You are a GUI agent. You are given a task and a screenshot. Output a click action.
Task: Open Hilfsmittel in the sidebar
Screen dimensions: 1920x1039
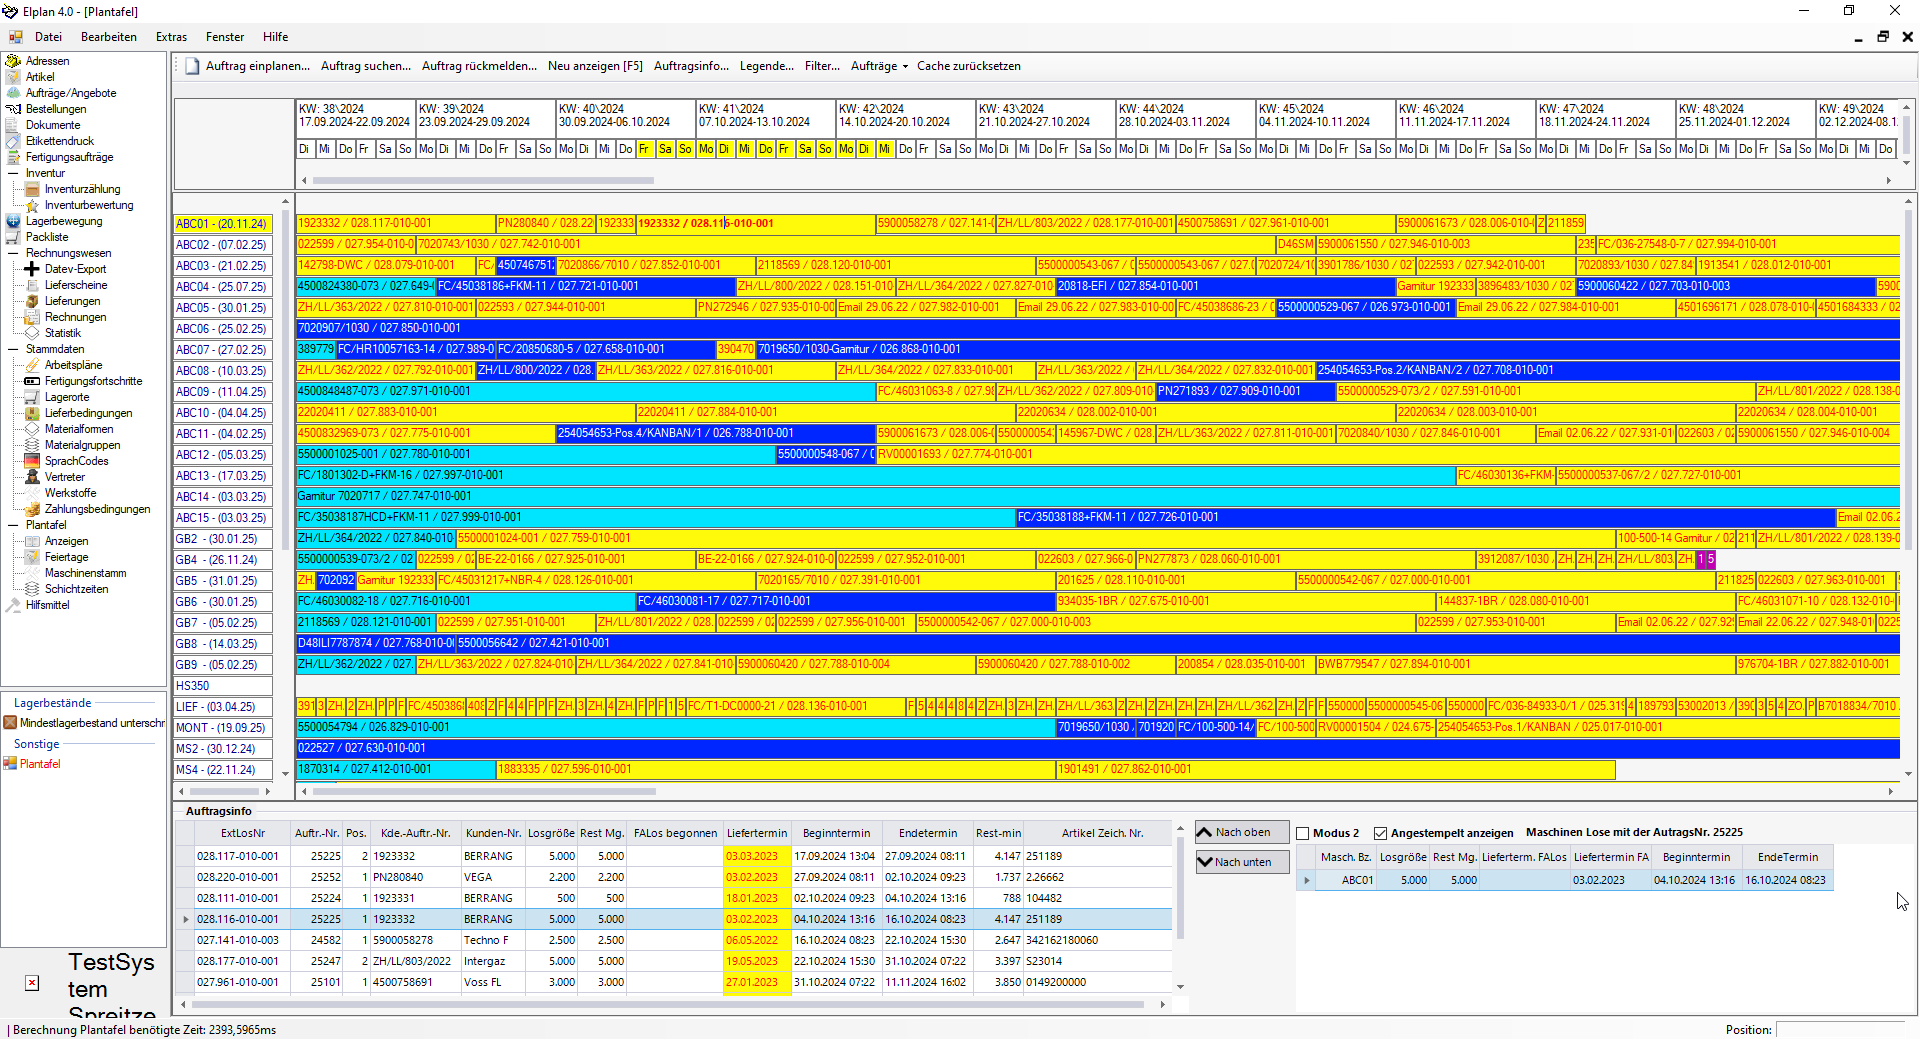[47, 605]
